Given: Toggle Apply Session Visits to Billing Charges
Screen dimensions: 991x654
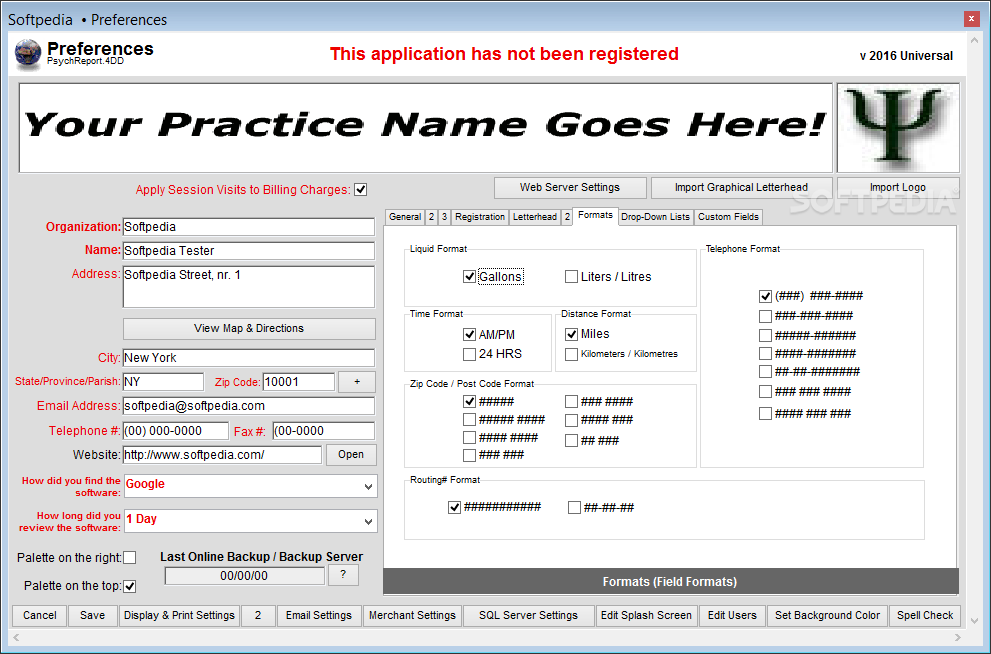Looking at the screenshot, I should [360, 190].
